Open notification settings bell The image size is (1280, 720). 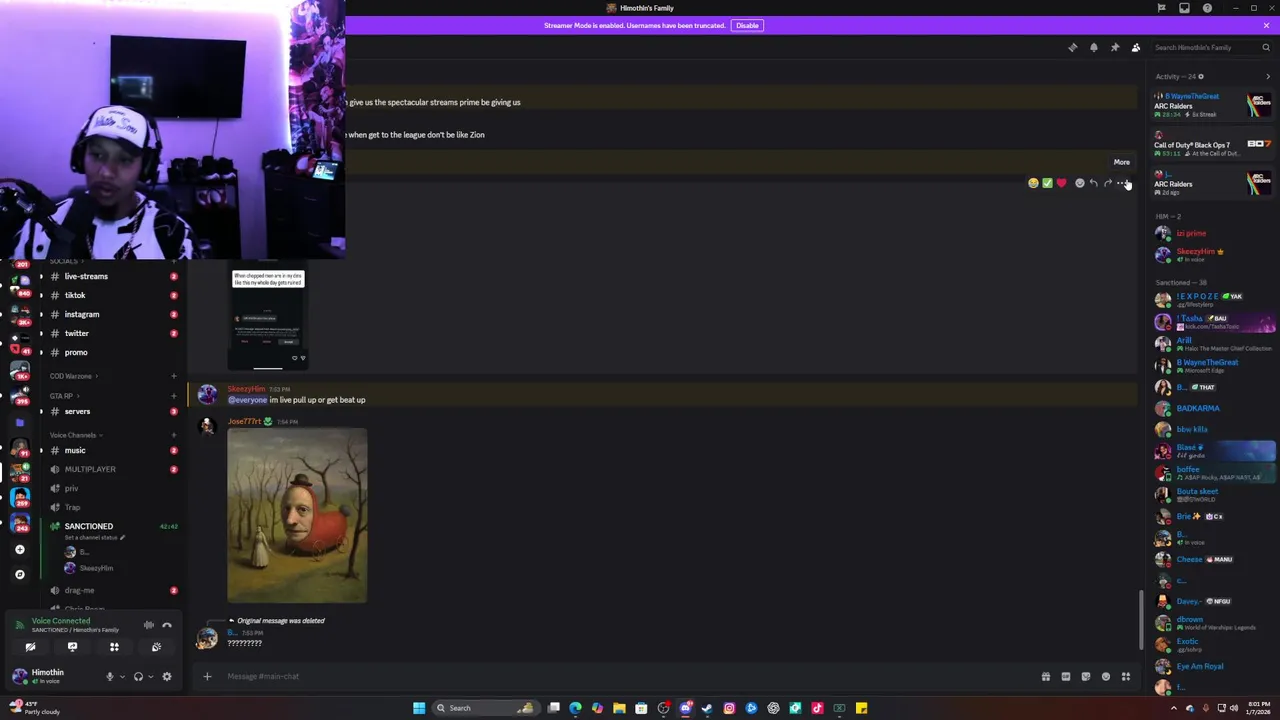(1093, 47)
